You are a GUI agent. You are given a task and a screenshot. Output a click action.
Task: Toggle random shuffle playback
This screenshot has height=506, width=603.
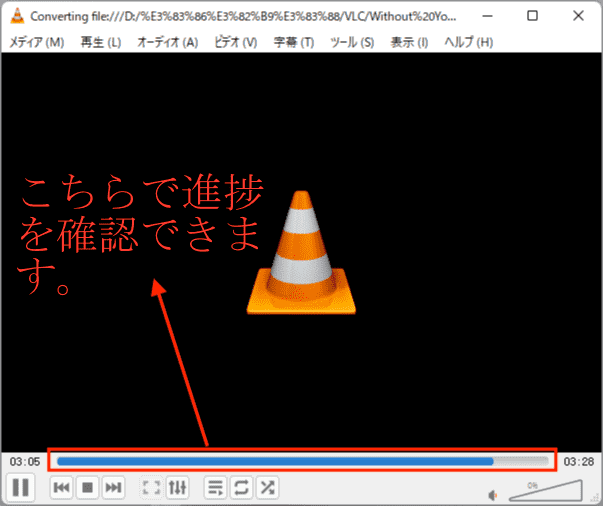point(267,488)
